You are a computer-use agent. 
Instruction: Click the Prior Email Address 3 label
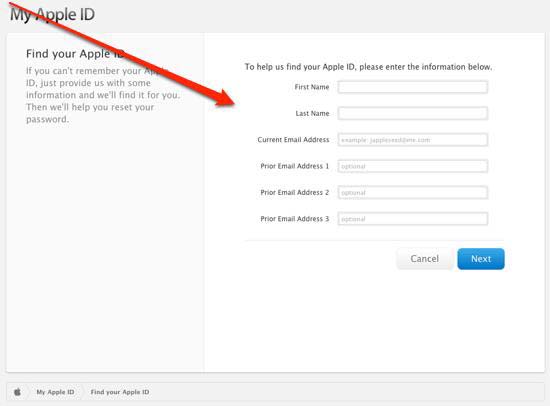pos(295,219)
